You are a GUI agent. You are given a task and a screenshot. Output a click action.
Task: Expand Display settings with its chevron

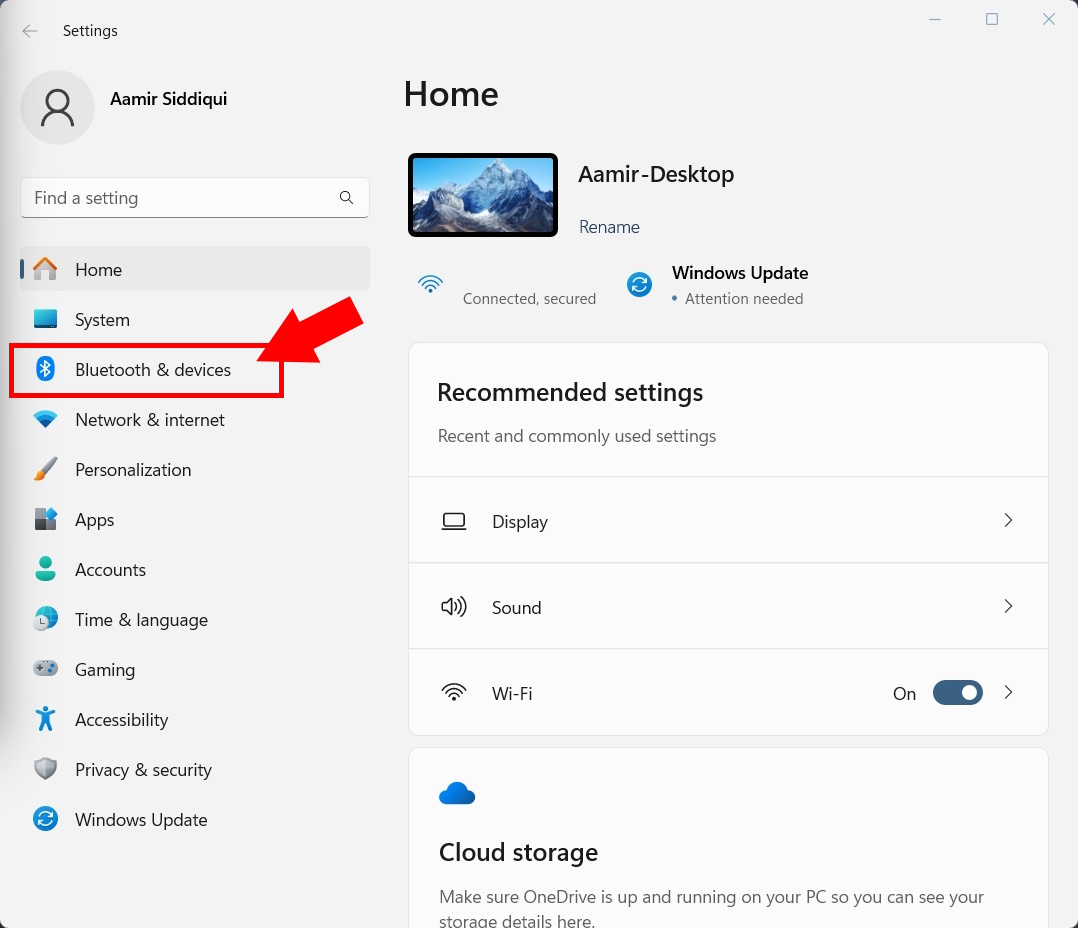[1008, 520]
